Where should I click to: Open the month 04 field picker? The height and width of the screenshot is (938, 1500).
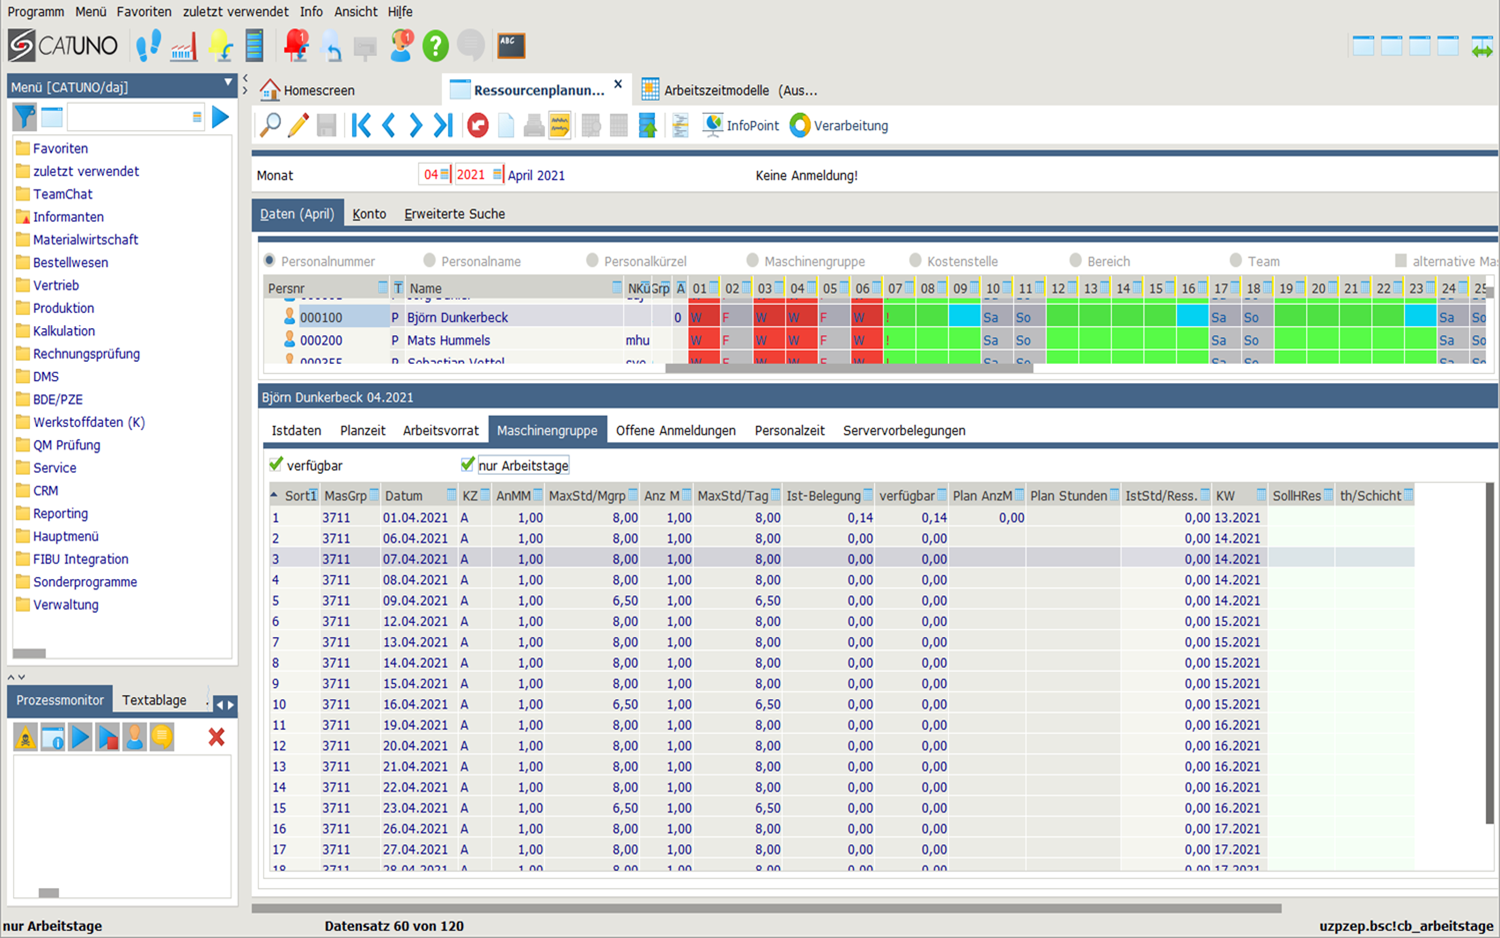[x=445, y=175]
